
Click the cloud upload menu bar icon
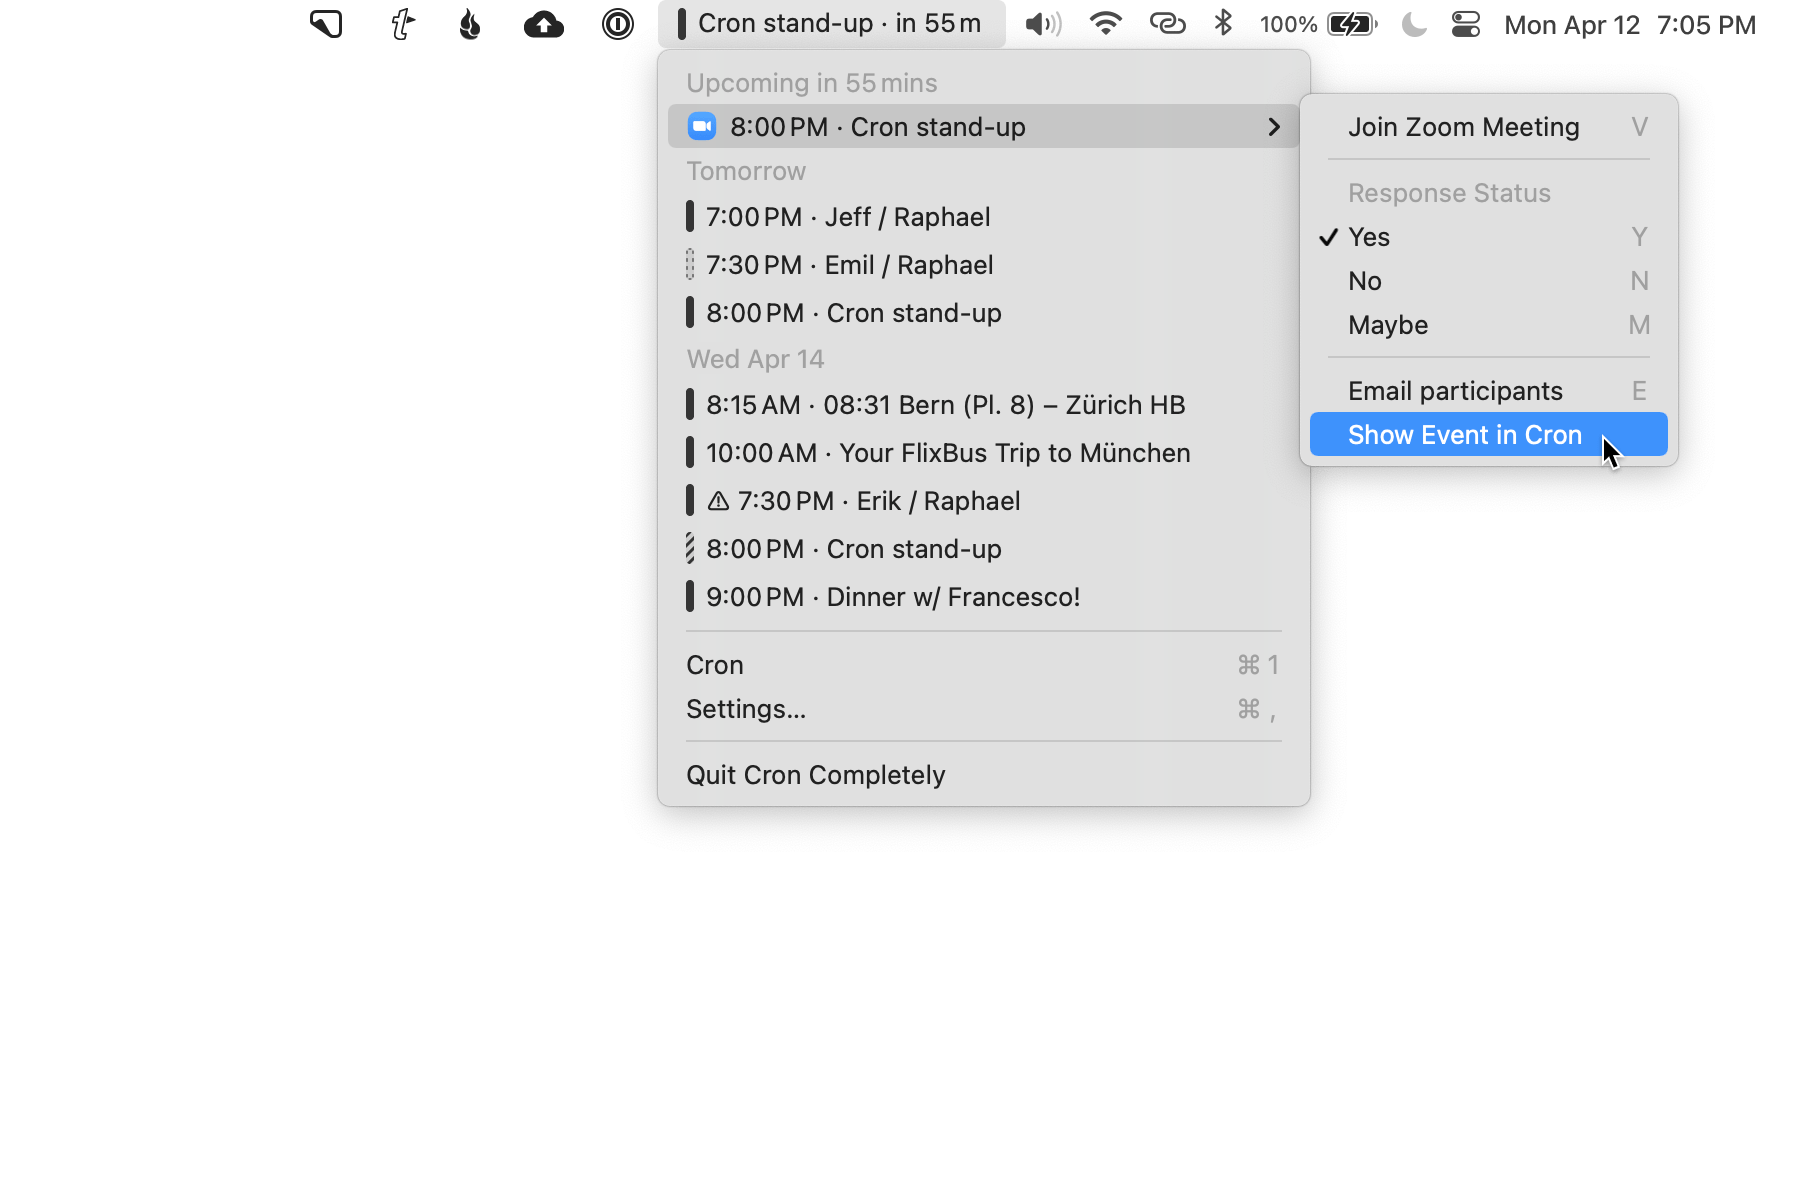543,24
